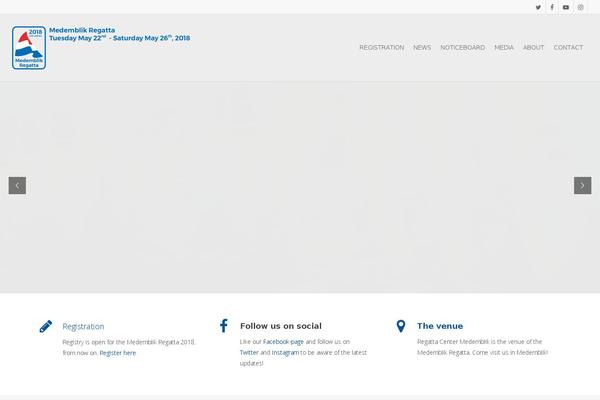Click the 'The venue' heading

click(440, 326)
